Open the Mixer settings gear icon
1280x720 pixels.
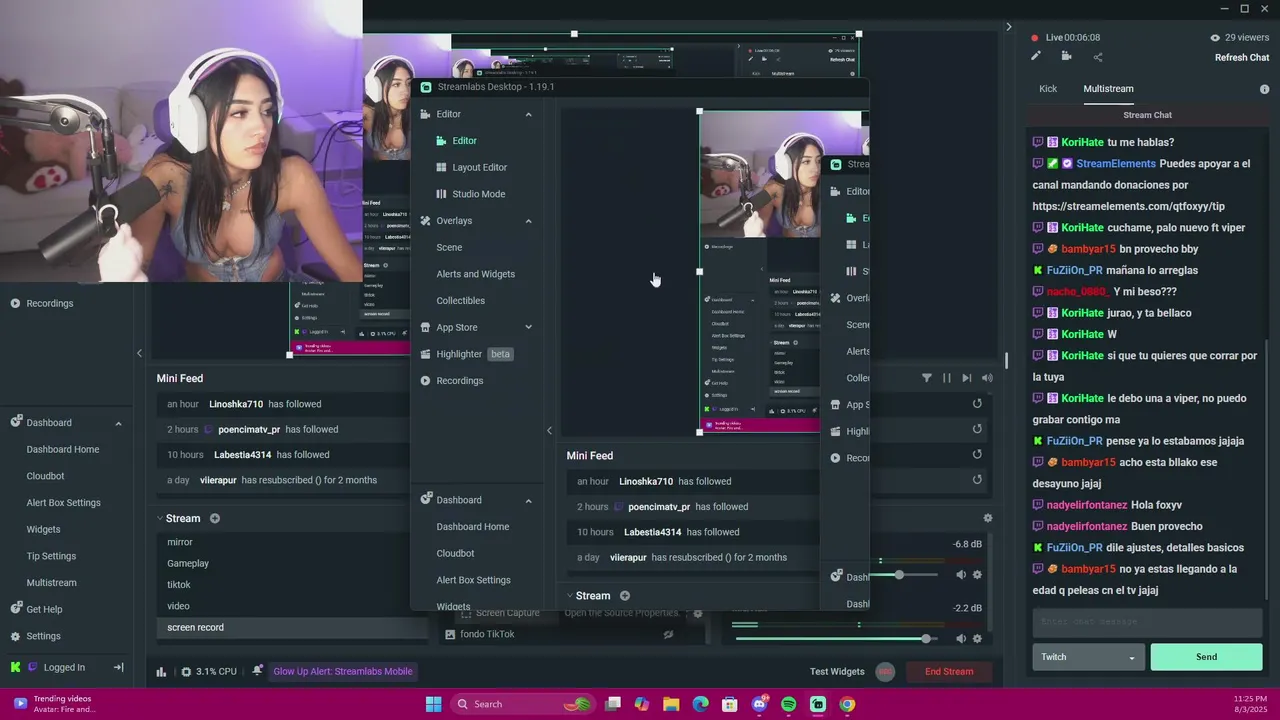[988, 518]
